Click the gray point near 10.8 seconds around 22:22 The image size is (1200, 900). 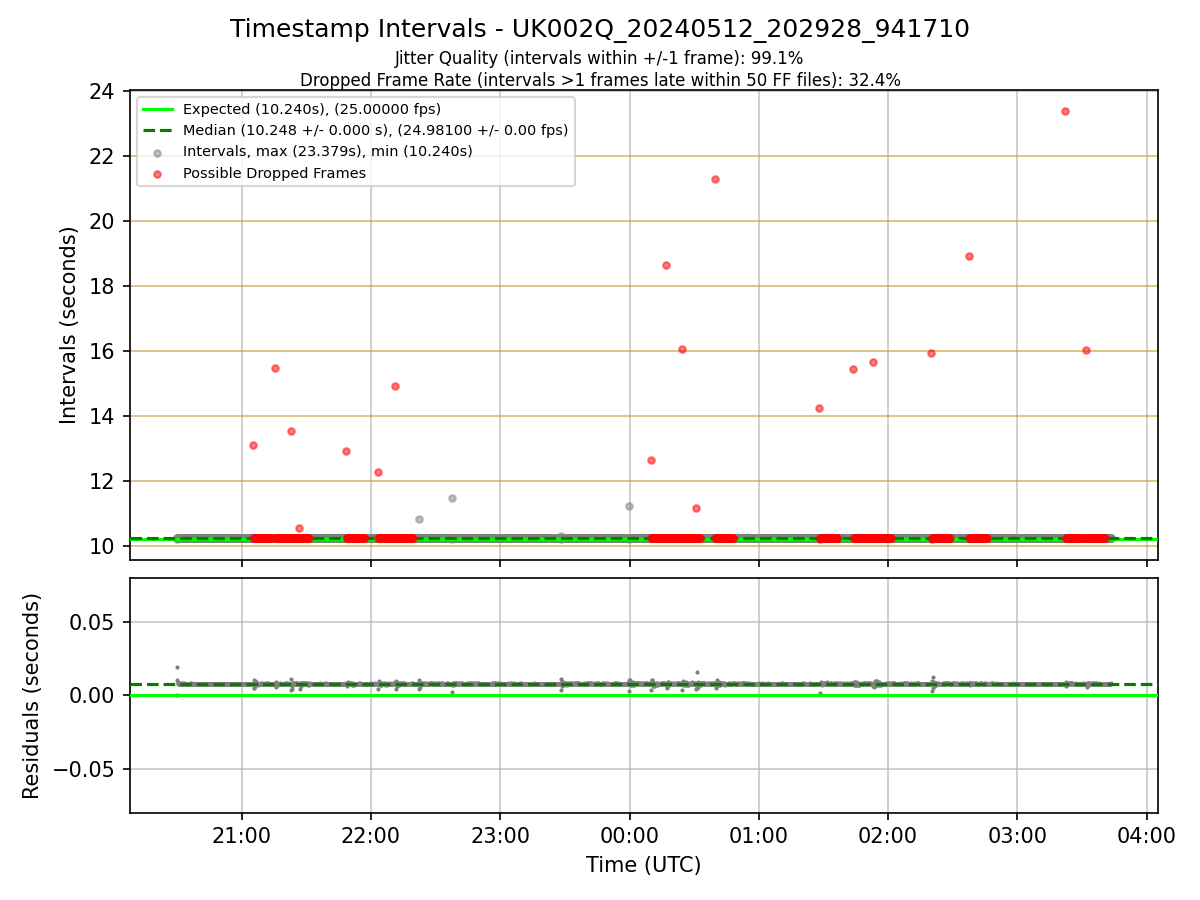(419, 519)
